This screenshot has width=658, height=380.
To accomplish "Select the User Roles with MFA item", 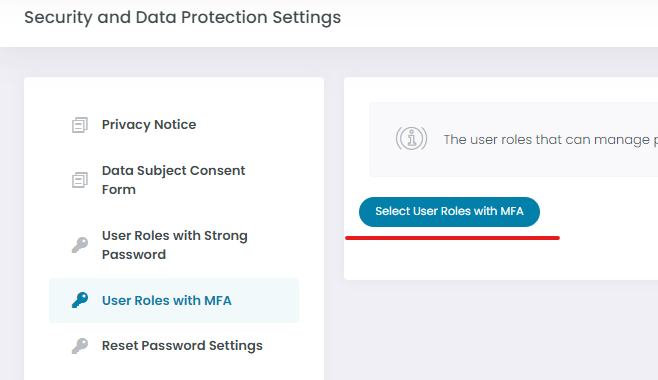I will pyautogui.click(x=167, y=300).
